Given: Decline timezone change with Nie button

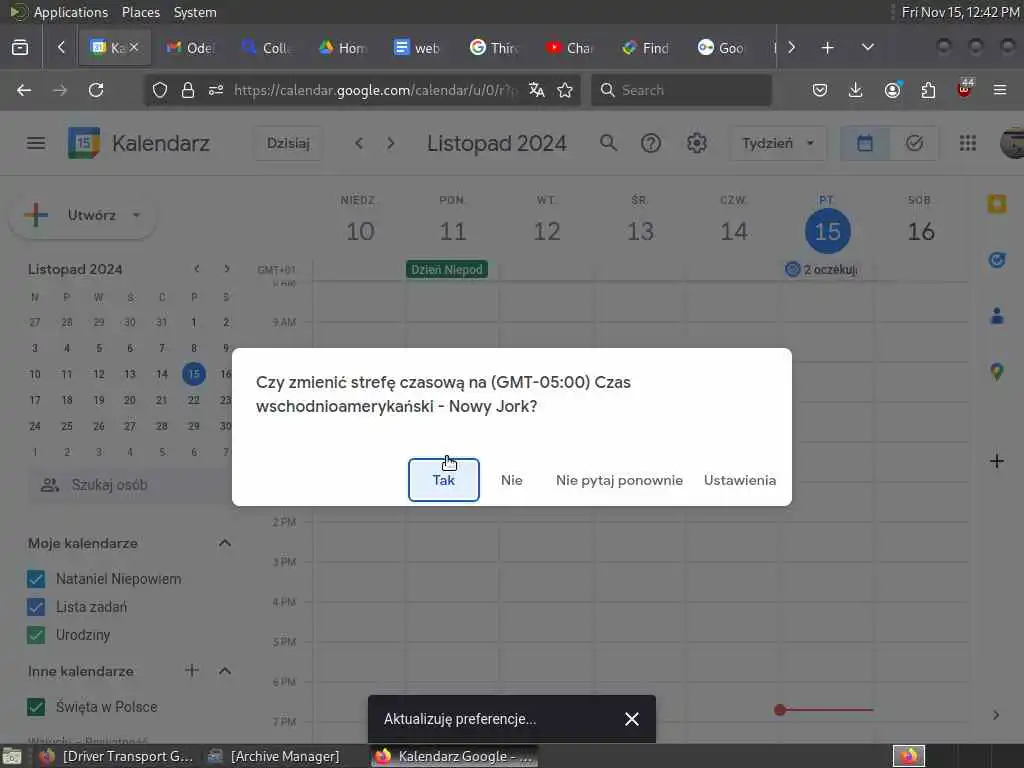Looking at the screenshot, I should (511, 480).
